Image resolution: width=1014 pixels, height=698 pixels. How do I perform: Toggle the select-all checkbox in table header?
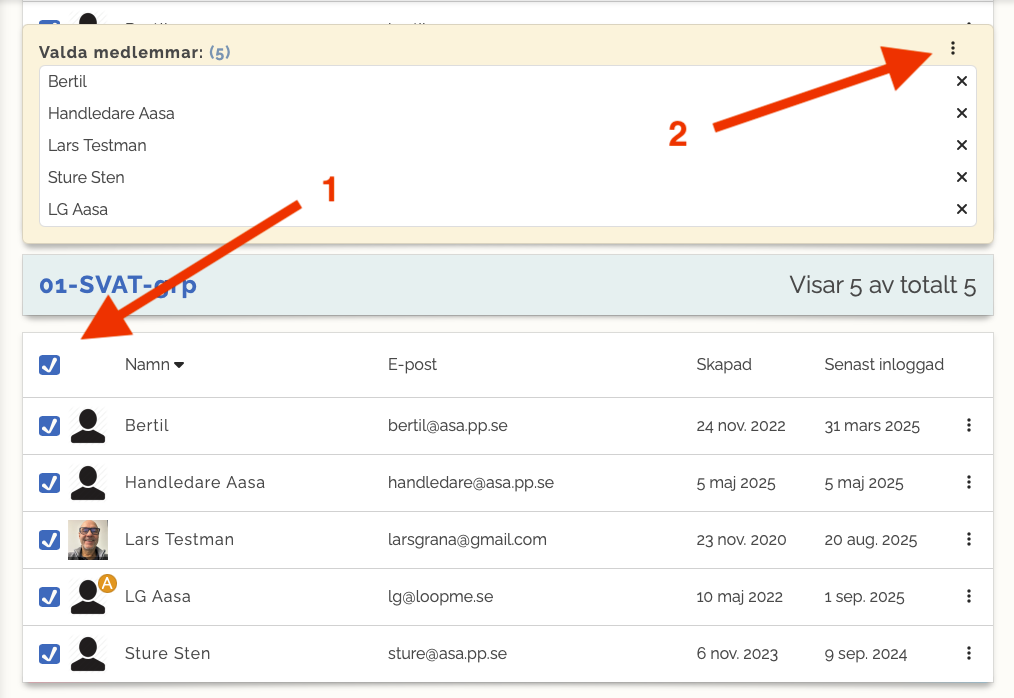point(50,365)
